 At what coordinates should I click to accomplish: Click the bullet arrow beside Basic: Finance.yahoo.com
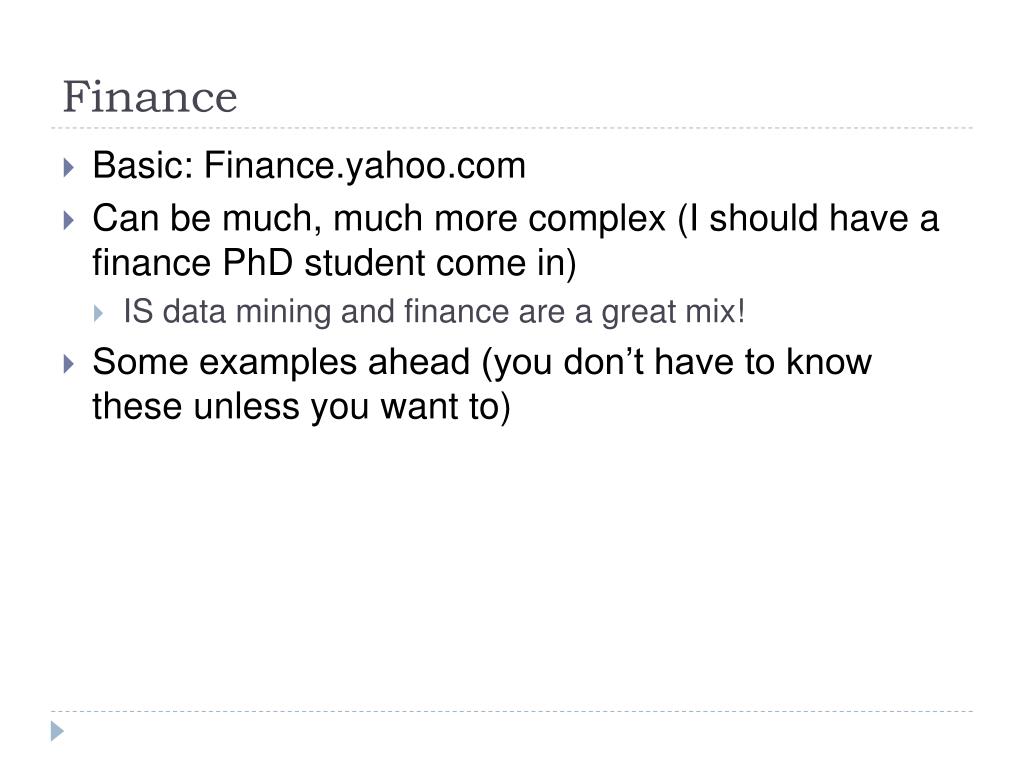pyautogui.click(x=69, y=168)
